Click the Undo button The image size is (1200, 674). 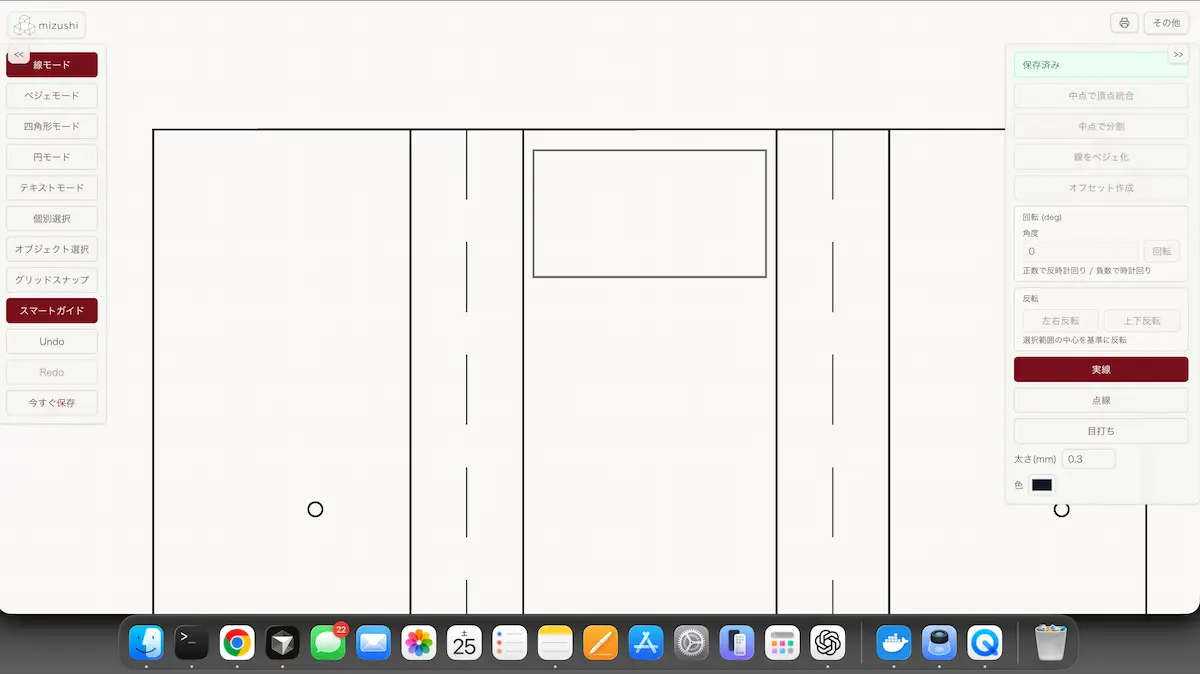click(x=52, y=342)
